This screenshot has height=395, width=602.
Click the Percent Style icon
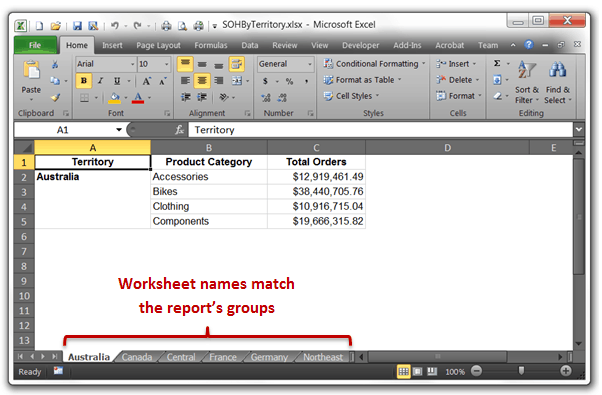tap(289, 81)
